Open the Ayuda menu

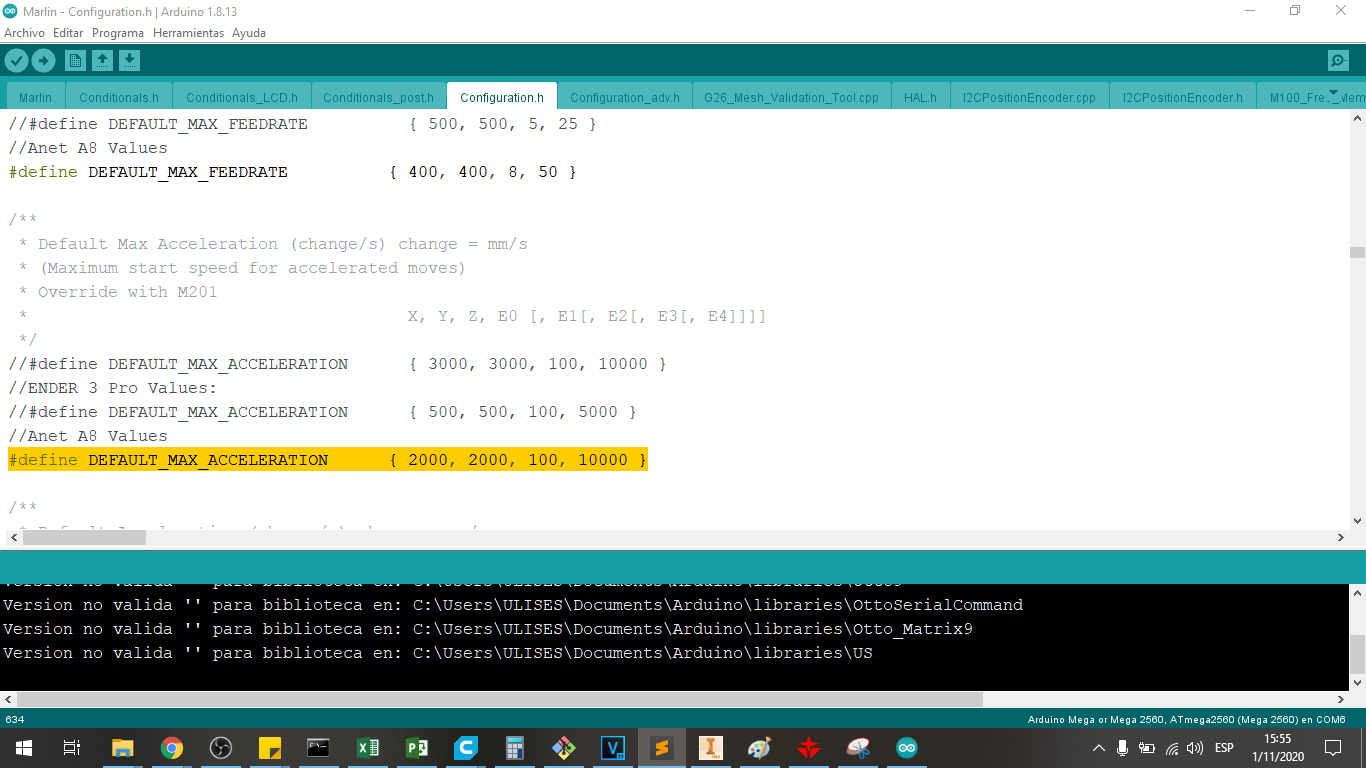(x=249, y=33)
